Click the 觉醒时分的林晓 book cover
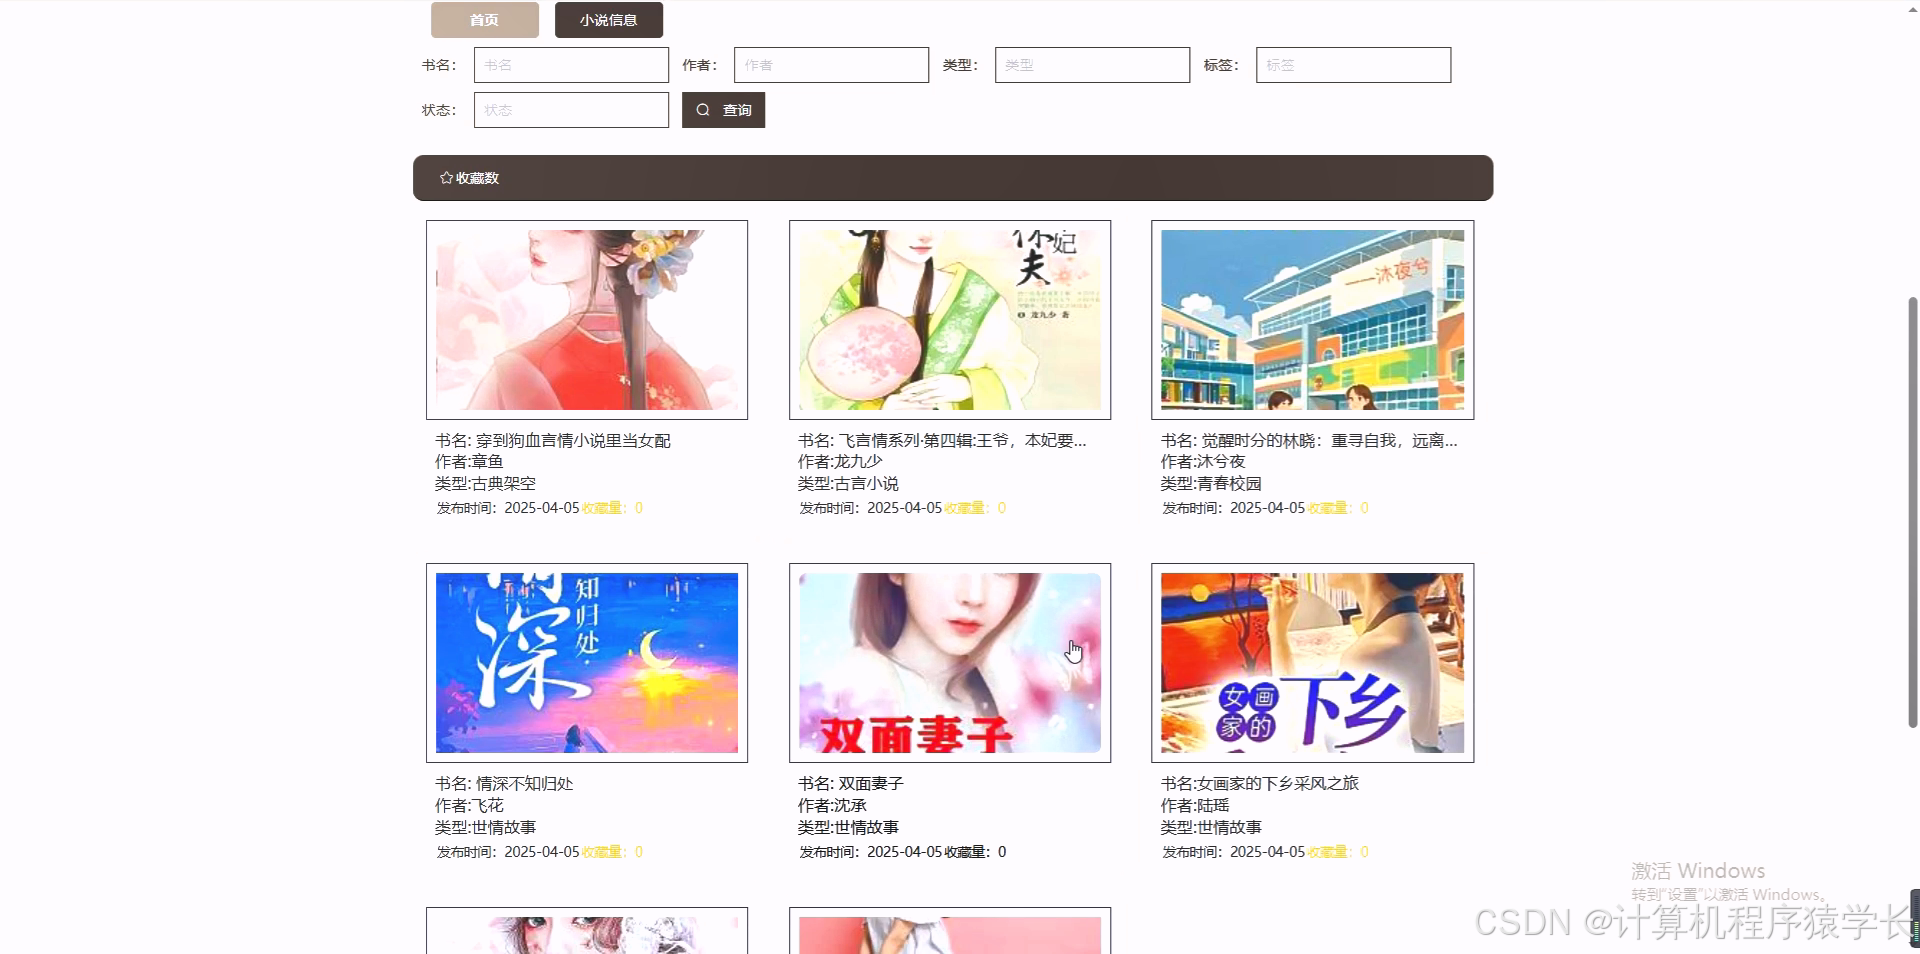This screenshot has height=954, width=1920. (1312, 319)
